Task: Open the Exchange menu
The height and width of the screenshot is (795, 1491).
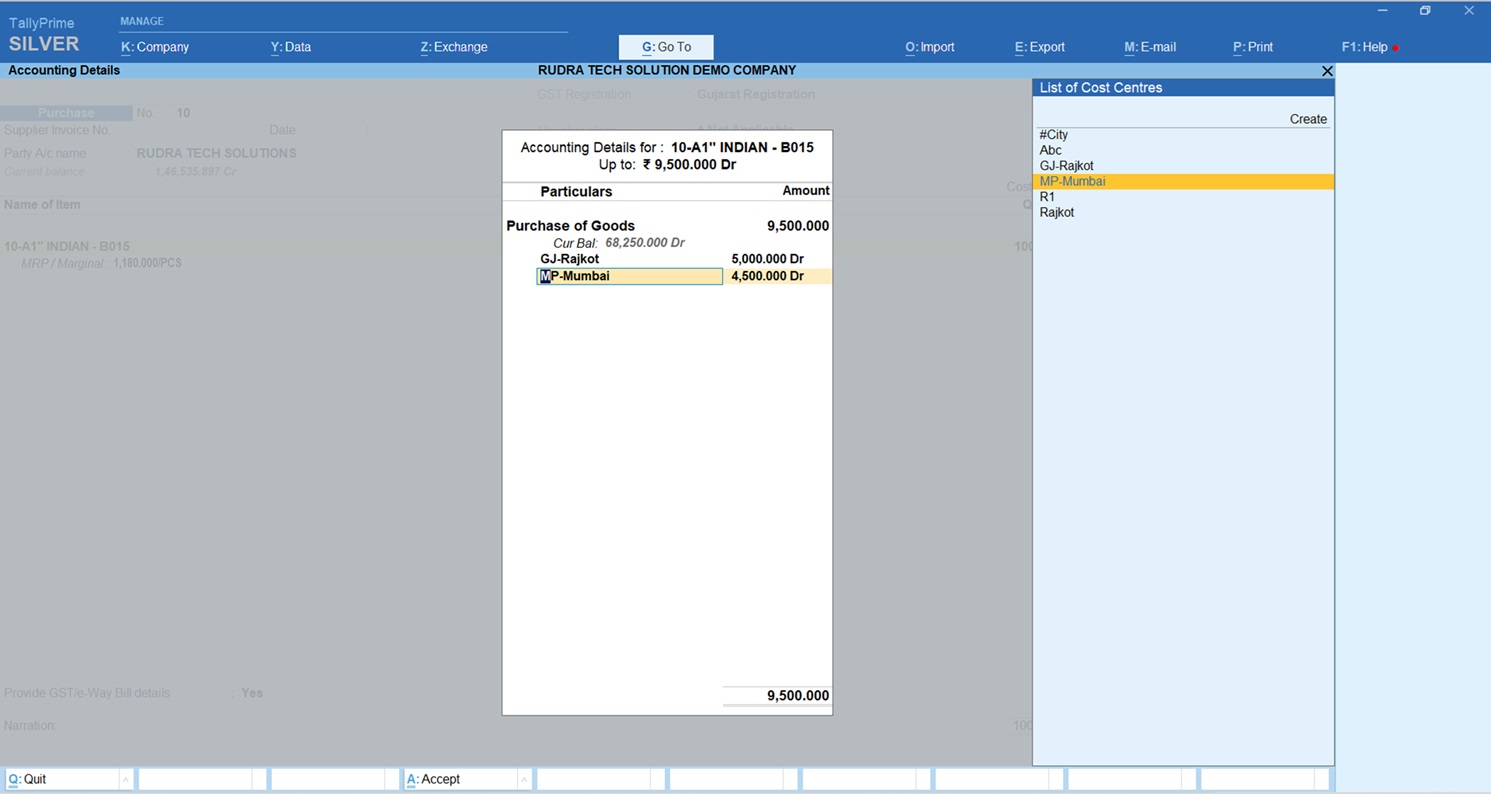Action: (454, 47)
